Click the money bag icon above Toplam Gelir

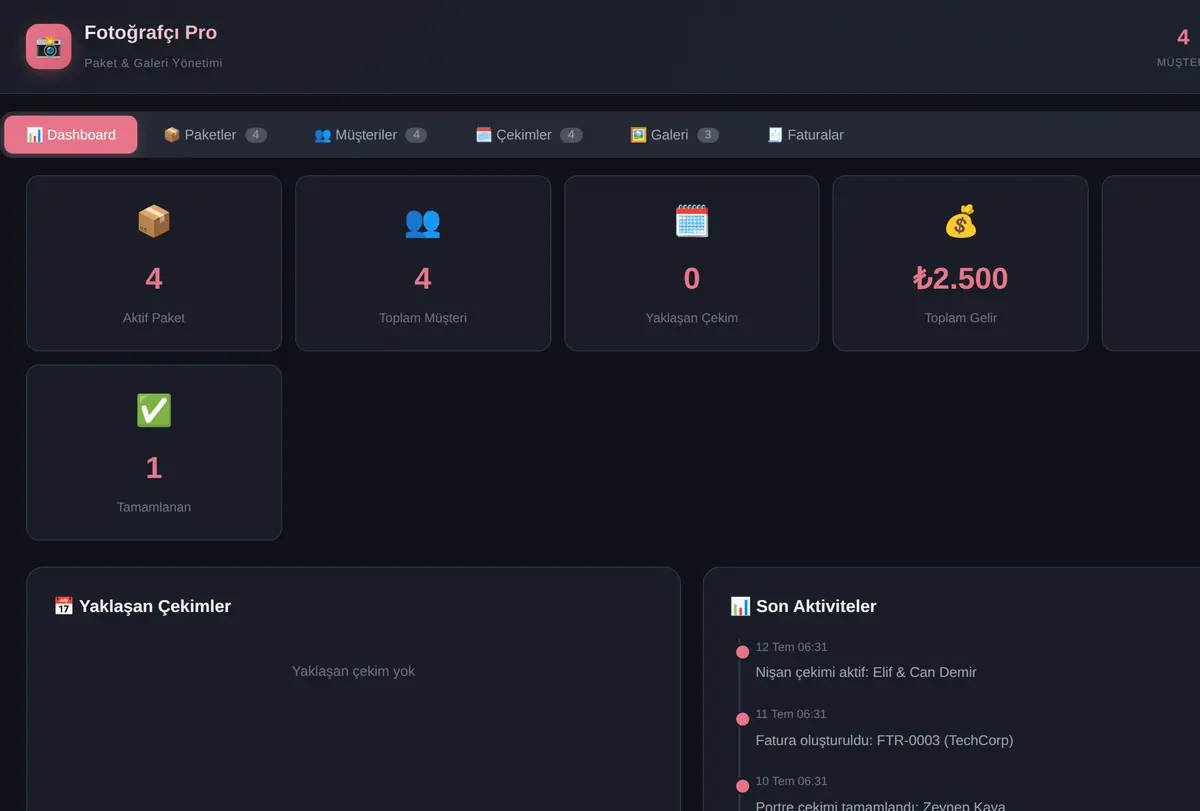click(960, 221)
